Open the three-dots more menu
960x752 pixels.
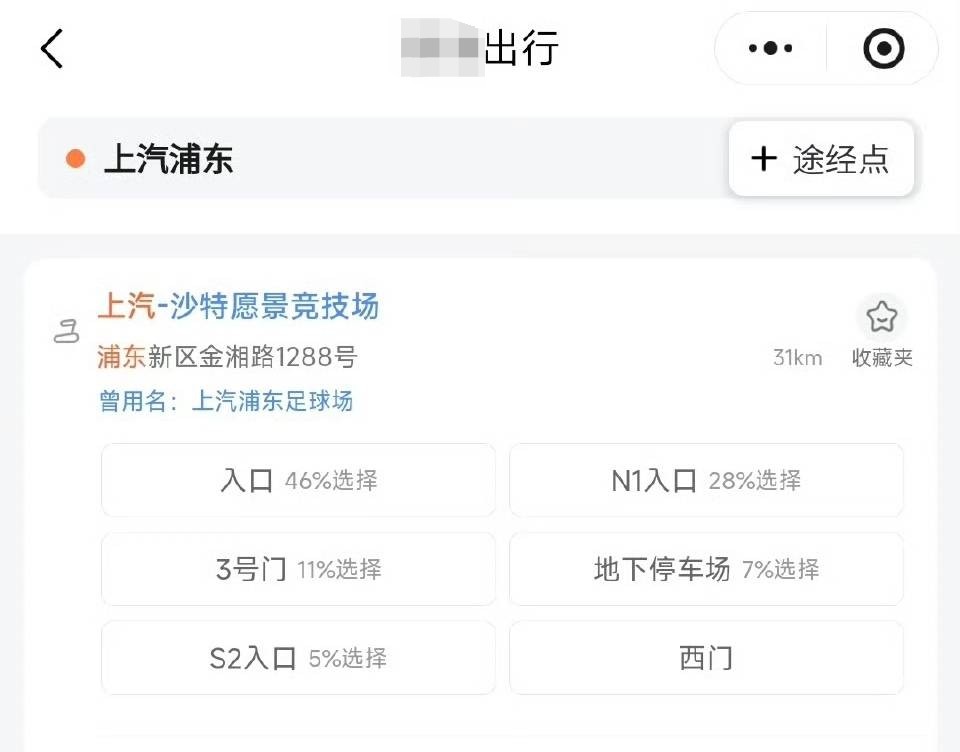(770, 48)
